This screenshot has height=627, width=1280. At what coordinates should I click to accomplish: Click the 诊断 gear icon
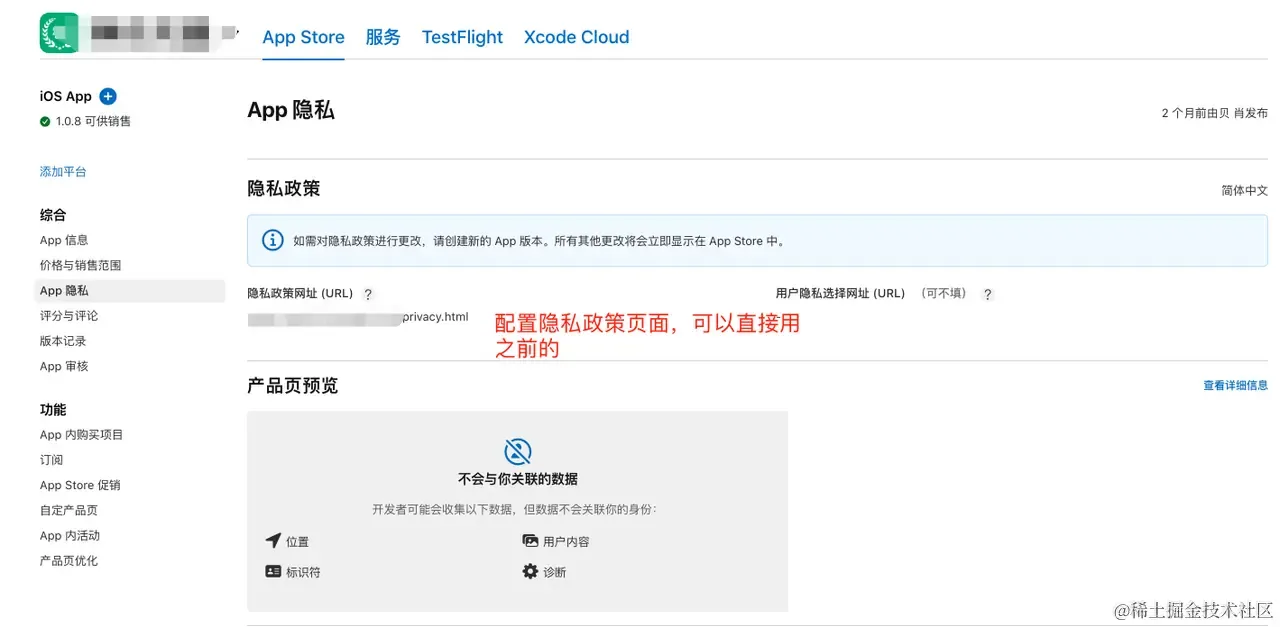[530, 572]
